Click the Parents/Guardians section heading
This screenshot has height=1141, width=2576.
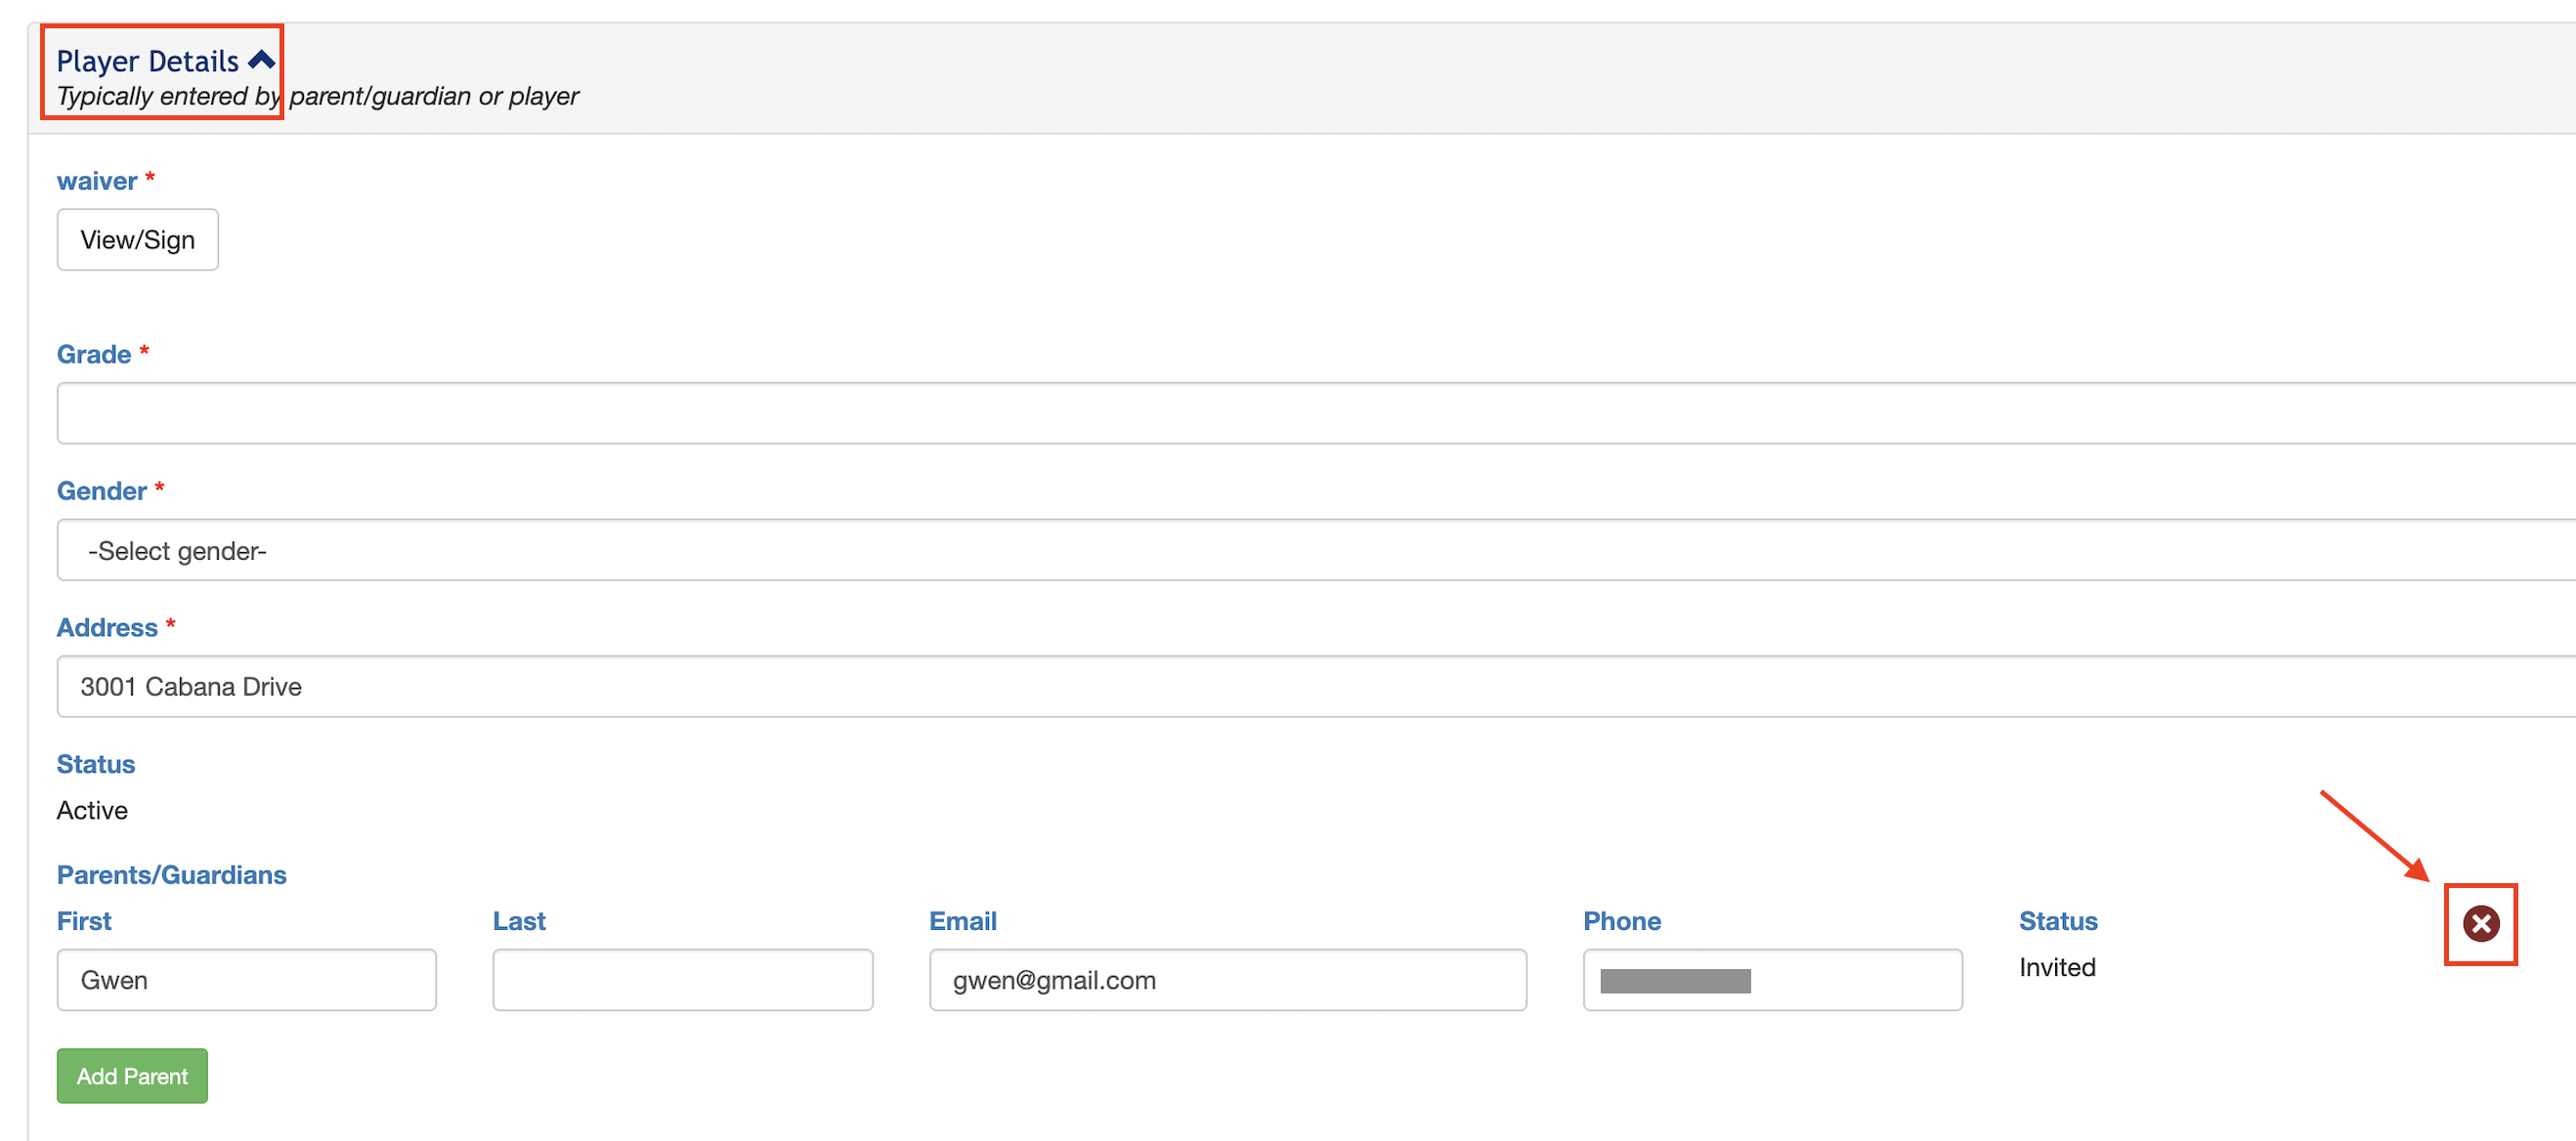172,875
